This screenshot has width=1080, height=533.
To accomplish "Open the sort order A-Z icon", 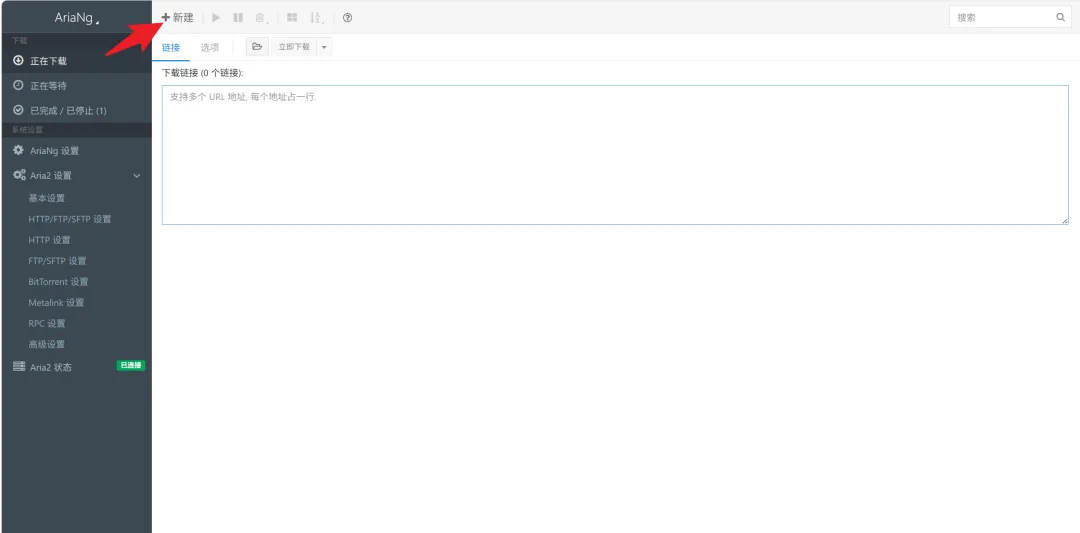I will [316, 18].
